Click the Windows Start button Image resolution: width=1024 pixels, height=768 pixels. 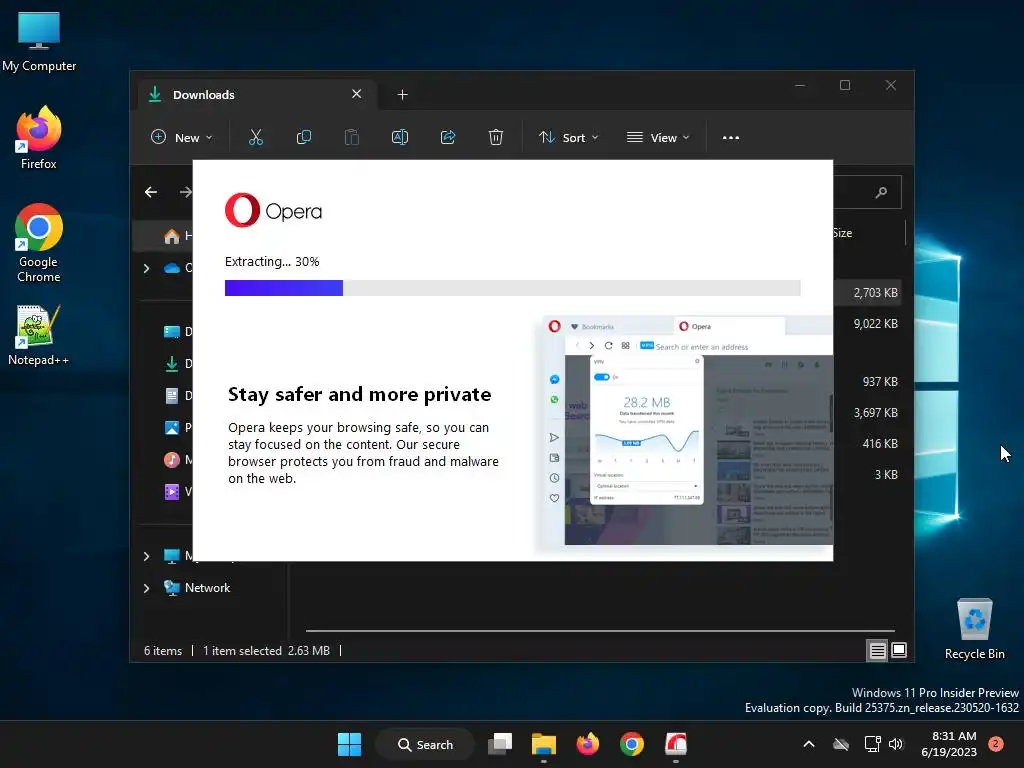349,744
